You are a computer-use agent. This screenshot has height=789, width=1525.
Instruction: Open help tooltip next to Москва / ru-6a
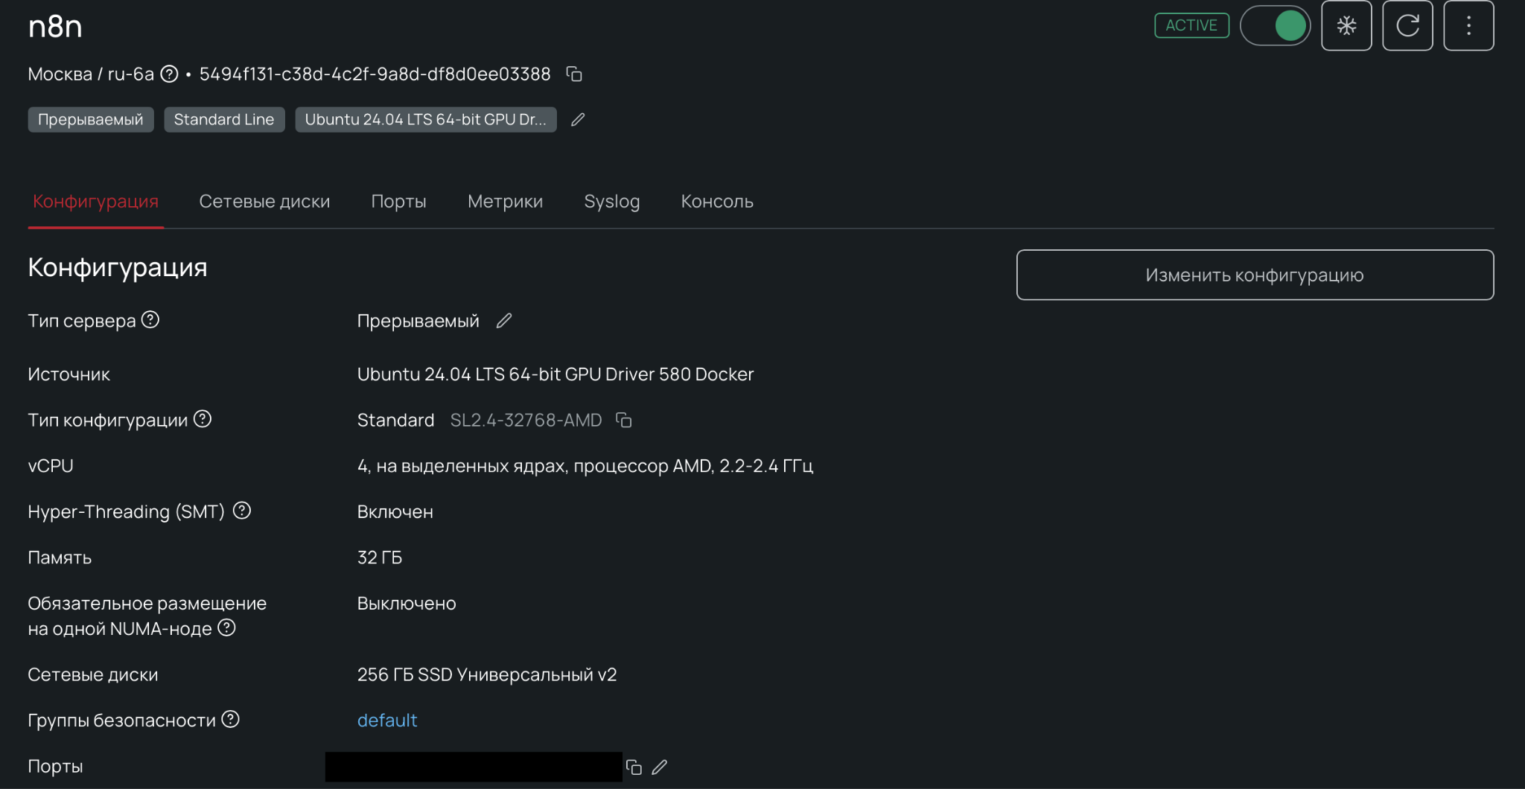[169, 74]
